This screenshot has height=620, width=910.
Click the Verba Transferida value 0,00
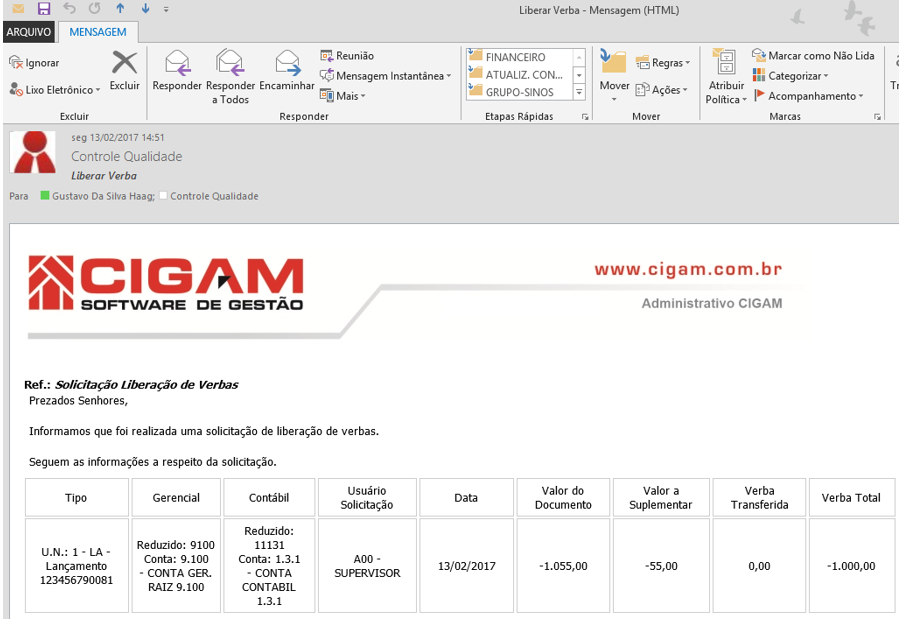(759, 566)
